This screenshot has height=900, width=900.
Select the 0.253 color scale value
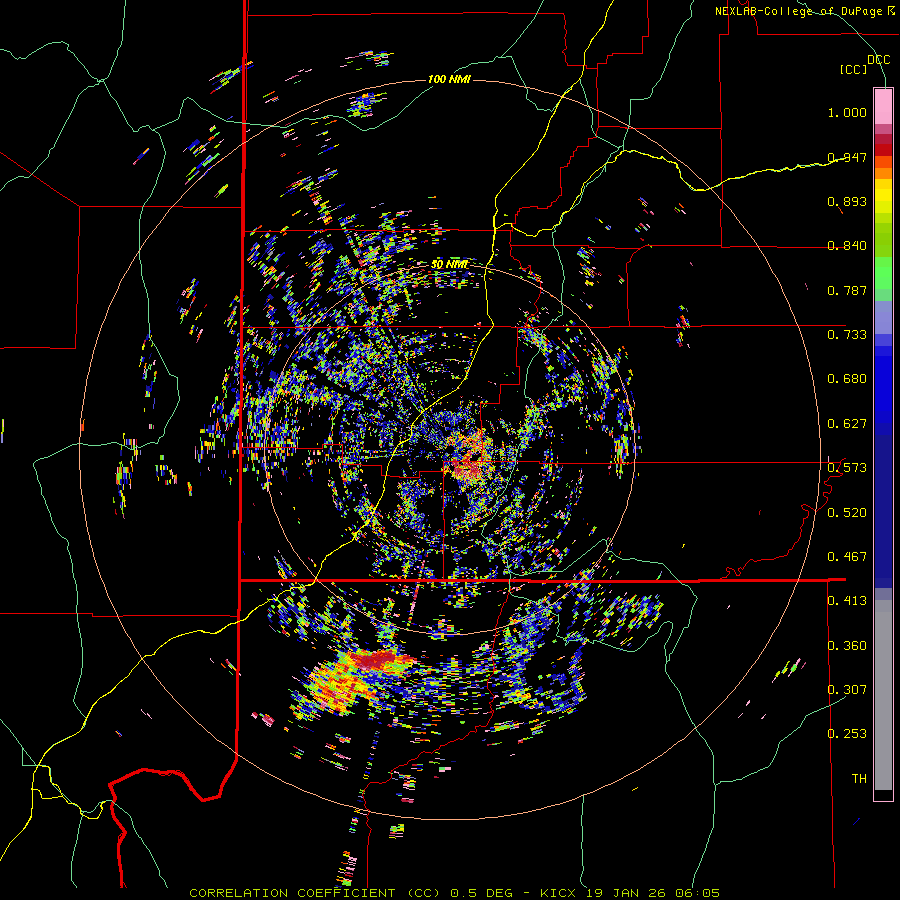click(847, 734)
